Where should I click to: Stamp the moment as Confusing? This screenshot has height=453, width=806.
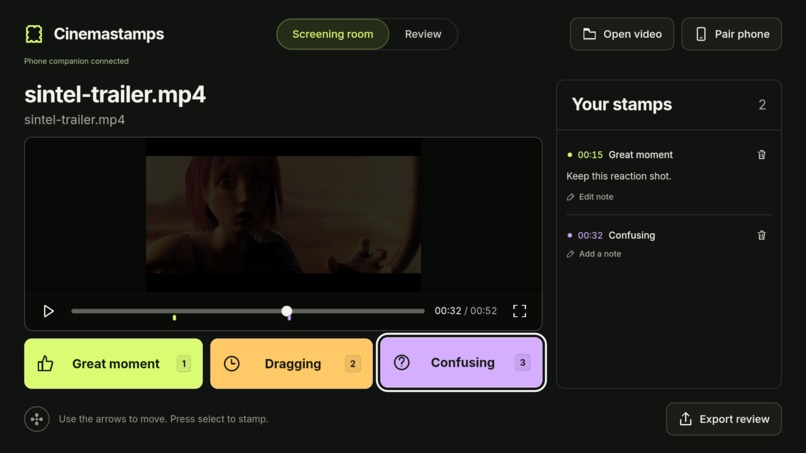tap(461, 363)
